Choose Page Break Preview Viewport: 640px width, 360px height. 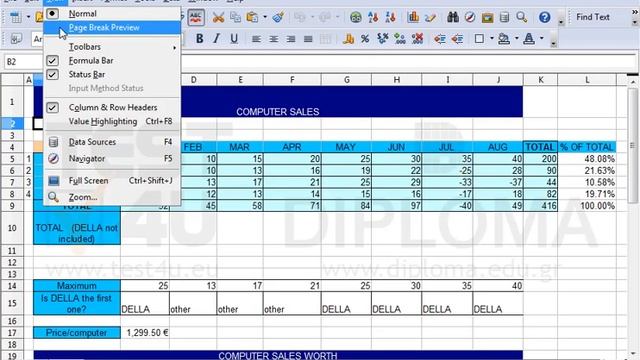[112, 27]
